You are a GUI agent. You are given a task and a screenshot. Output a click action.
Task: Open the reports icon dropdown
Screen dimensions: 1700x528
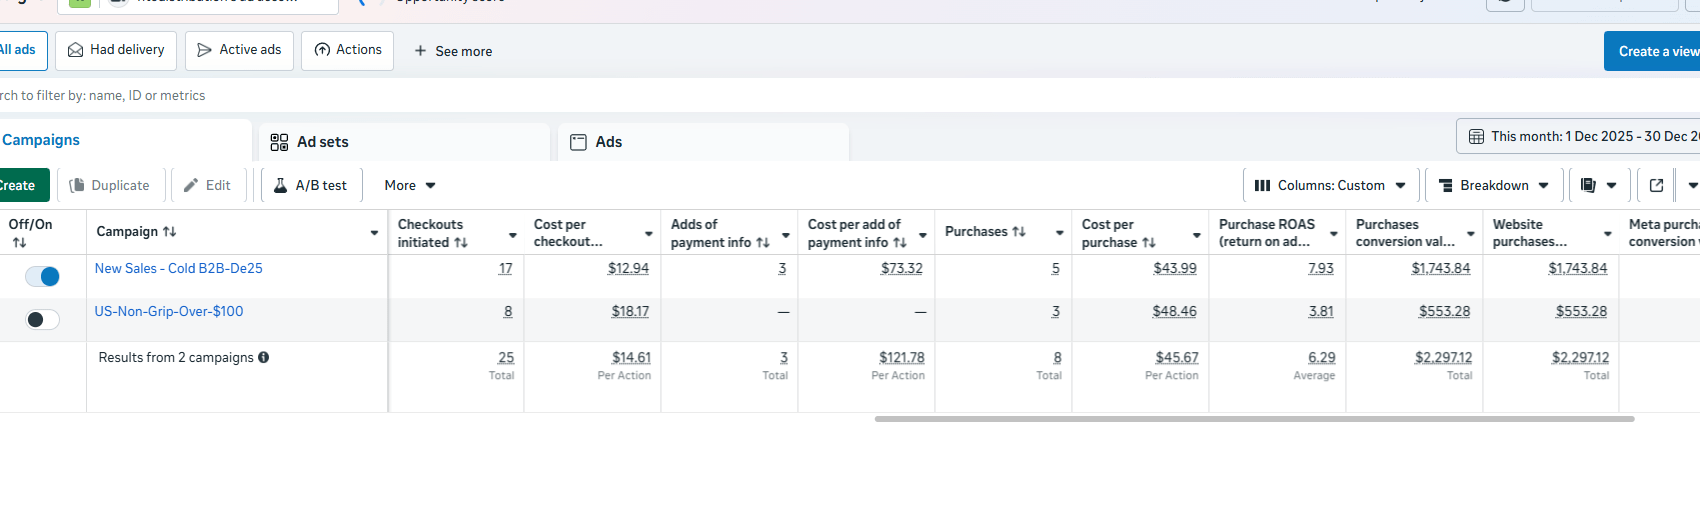pos(1599,186)
